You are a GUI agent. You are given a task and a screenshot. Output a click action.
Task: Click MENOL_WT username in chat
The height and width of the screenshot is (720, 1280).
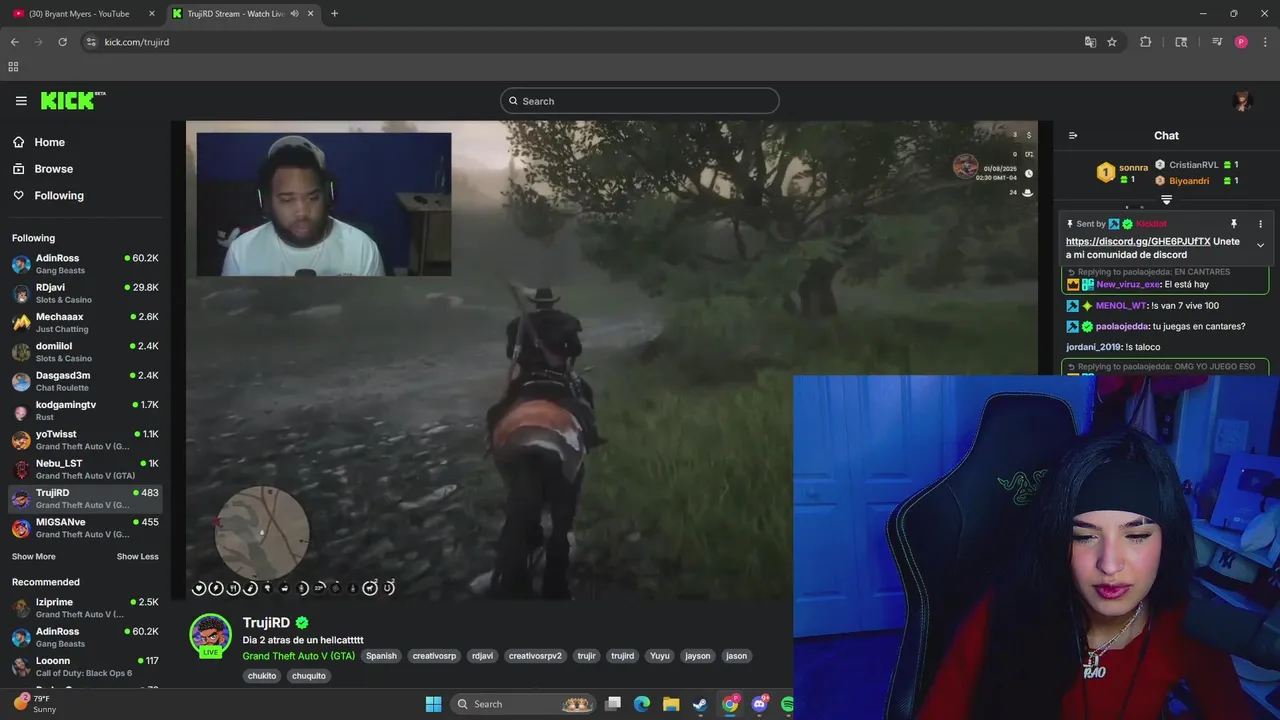1121,306
